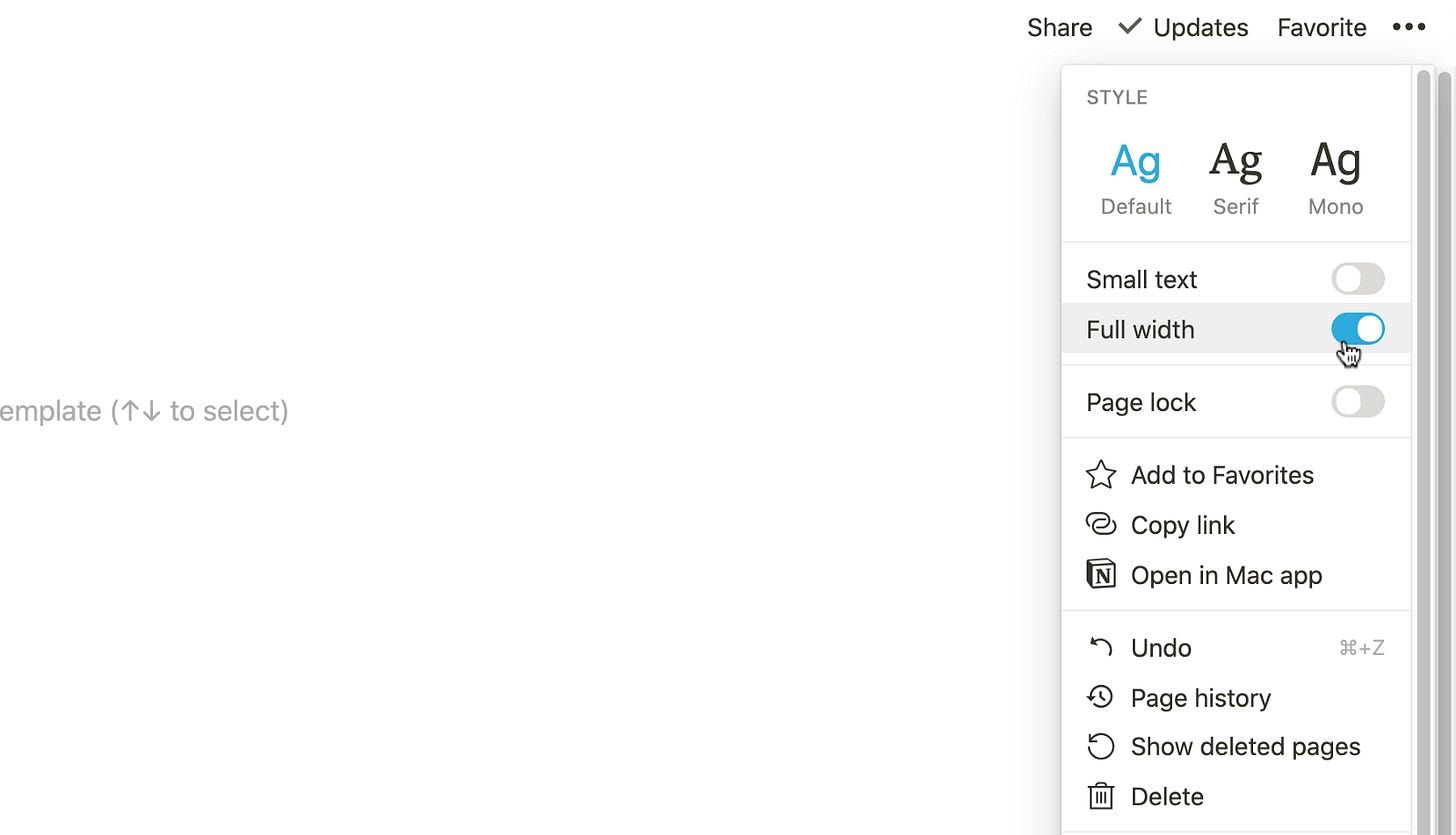Click the checkmark icon next to Updates

[1130, 26]
